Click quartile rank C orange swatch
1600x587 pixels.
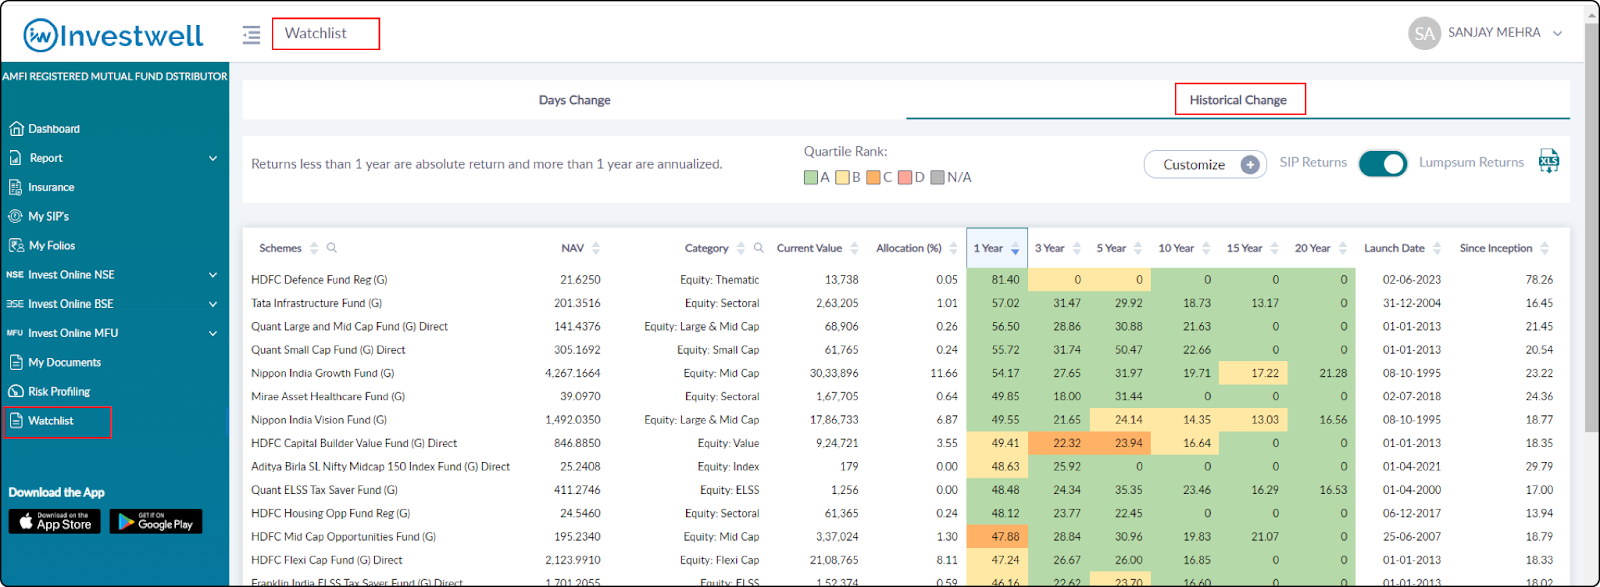[873, 177]
